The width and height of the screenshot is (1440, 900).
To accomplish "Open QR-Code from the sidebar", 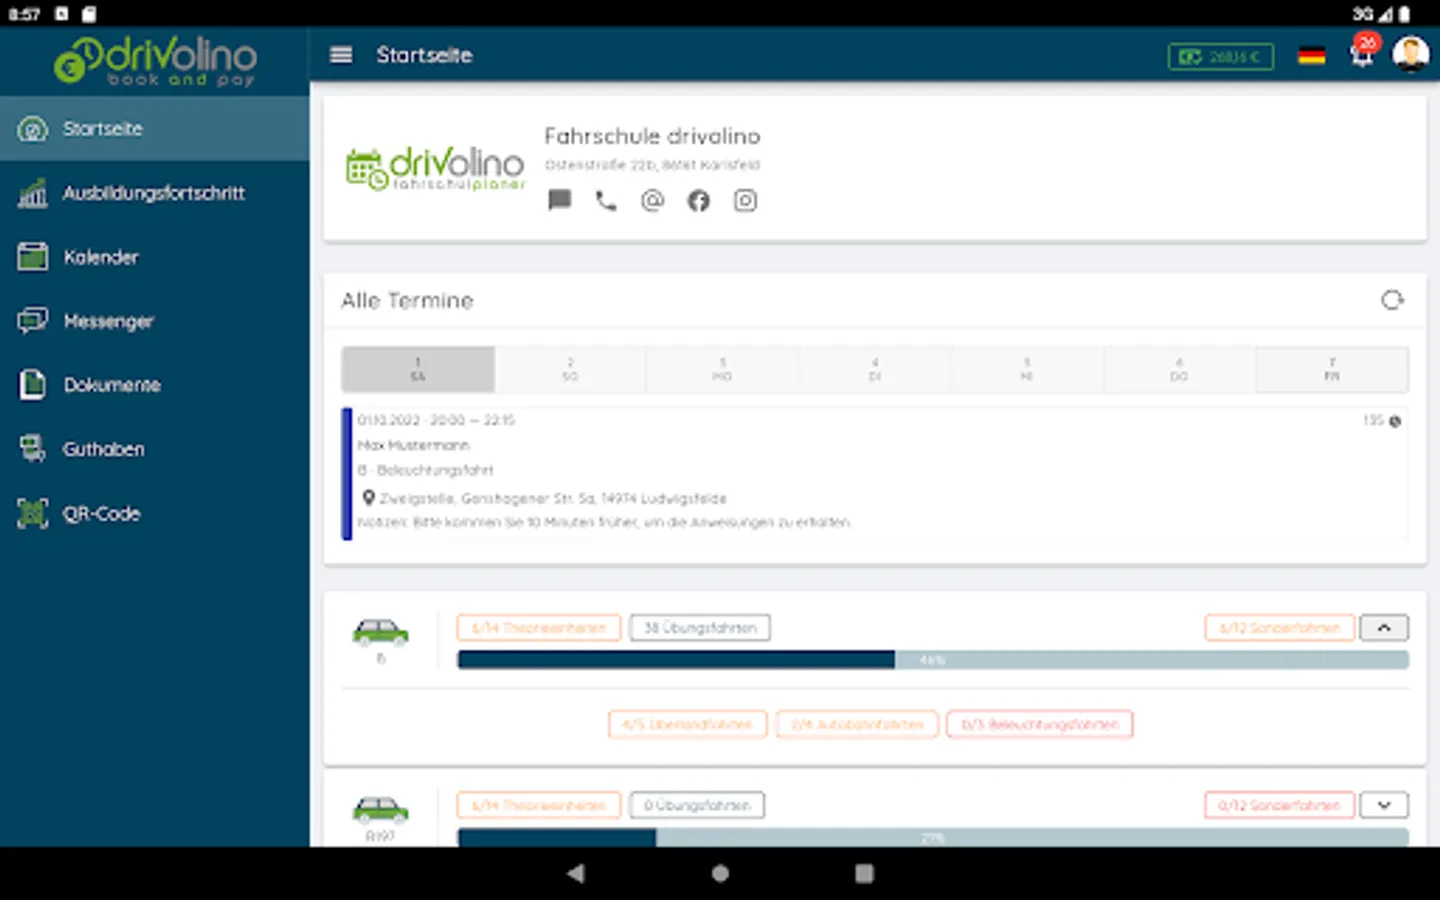I will (x=155, y=513).
